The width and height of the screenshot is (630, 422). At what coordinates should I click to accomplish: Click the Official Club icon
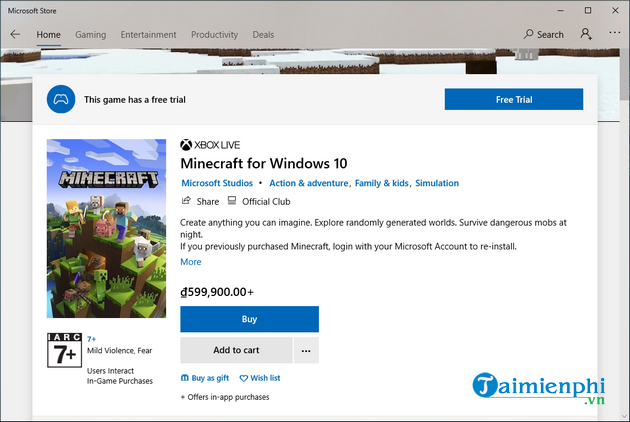(x=232, y=201)
